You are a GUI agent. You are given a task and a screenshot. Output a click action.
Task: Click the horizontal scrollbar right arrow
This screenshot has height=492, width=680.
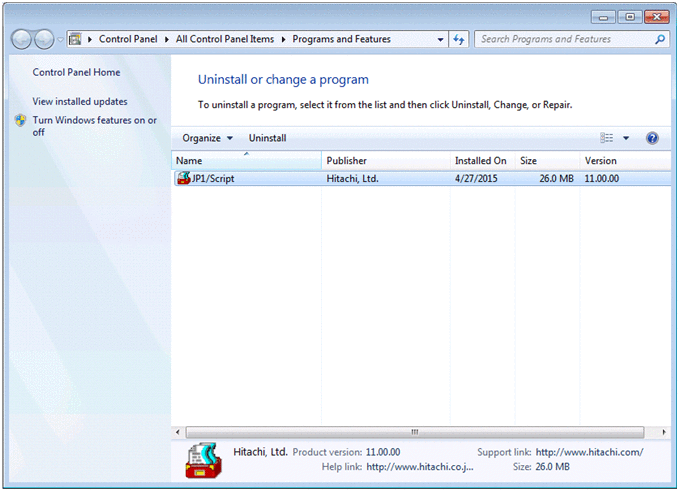click(664, 432)
